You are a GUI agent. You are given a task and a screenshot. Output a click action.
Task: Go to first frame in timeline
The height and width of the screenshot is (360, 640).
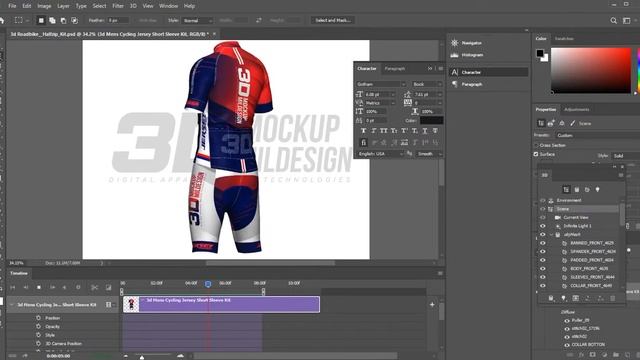13,288
